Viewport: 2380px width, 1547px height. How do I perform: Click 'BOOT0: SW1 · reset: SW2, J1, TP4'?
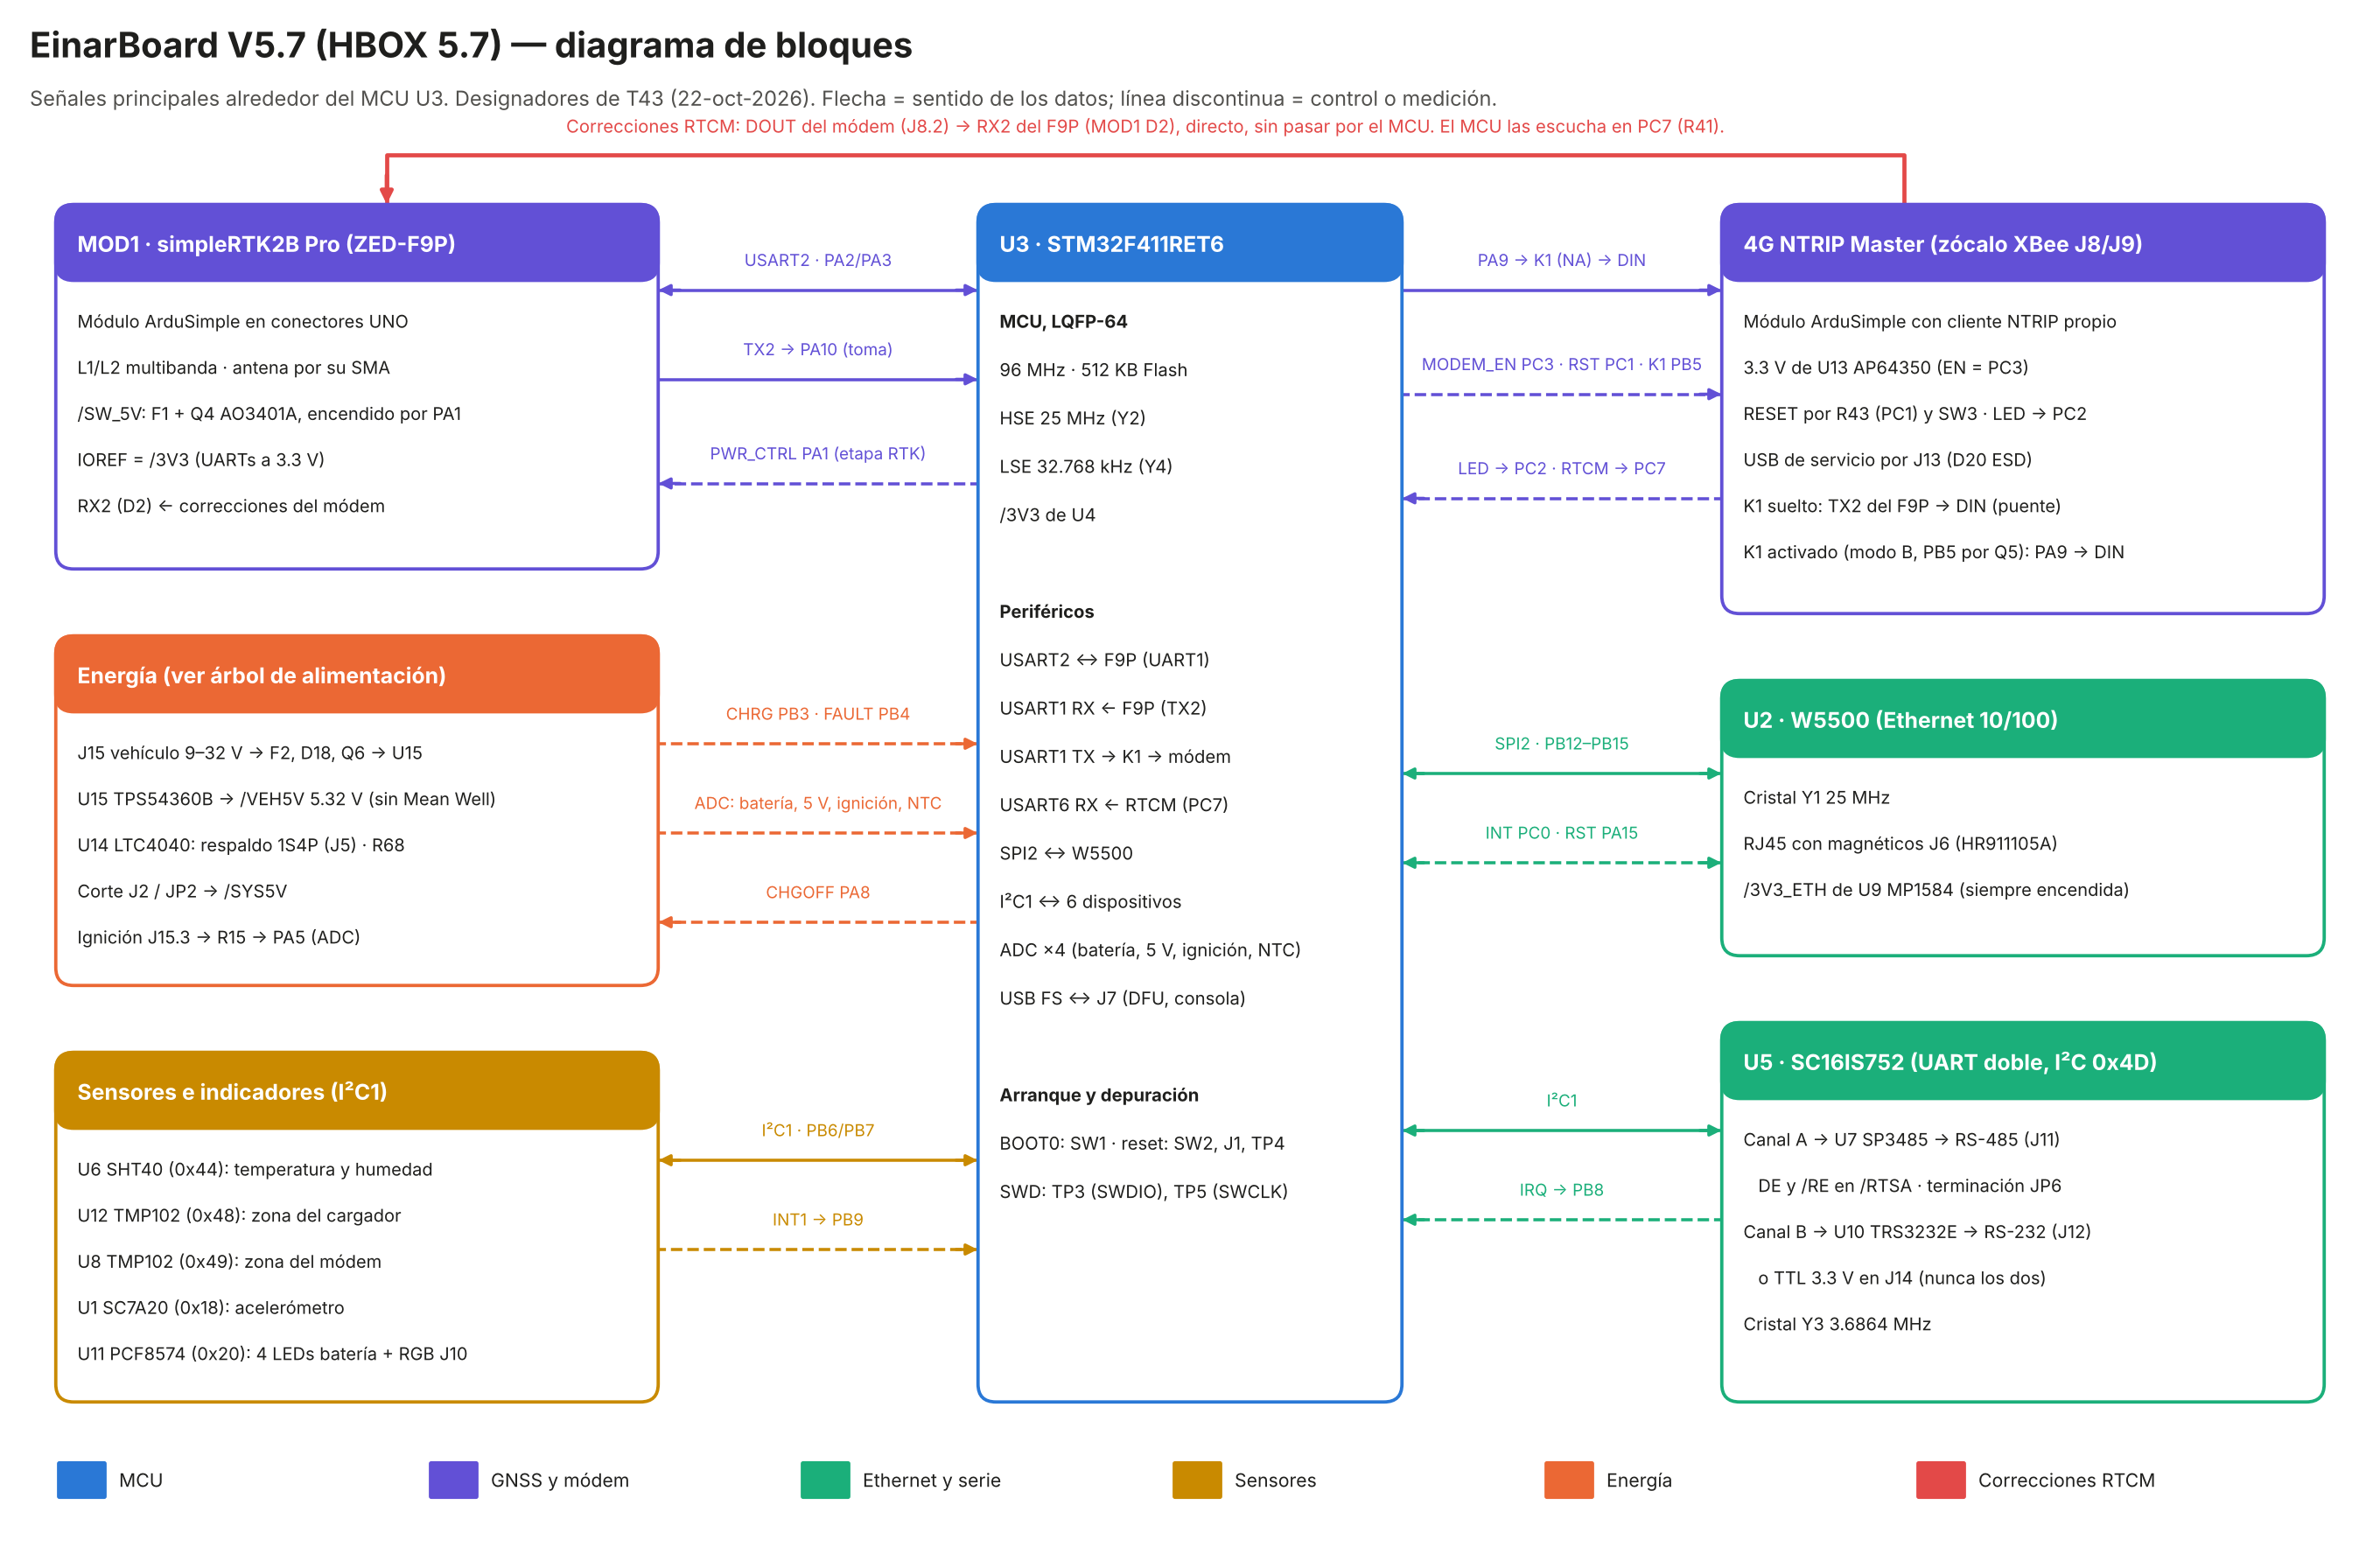(x=1141, y=1143)
